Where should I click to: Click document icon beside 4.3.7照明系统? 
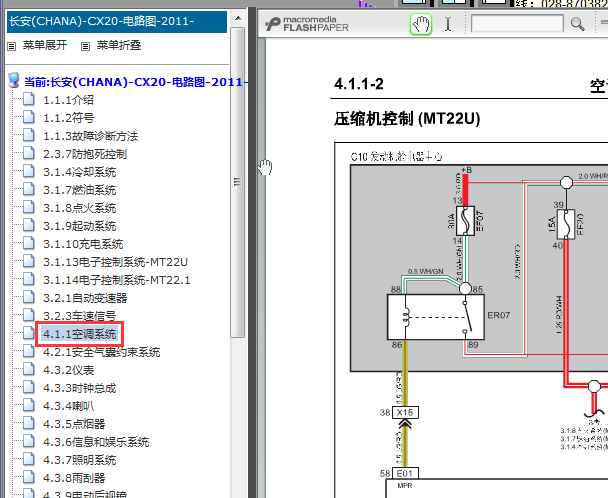(x=29, y=459)
